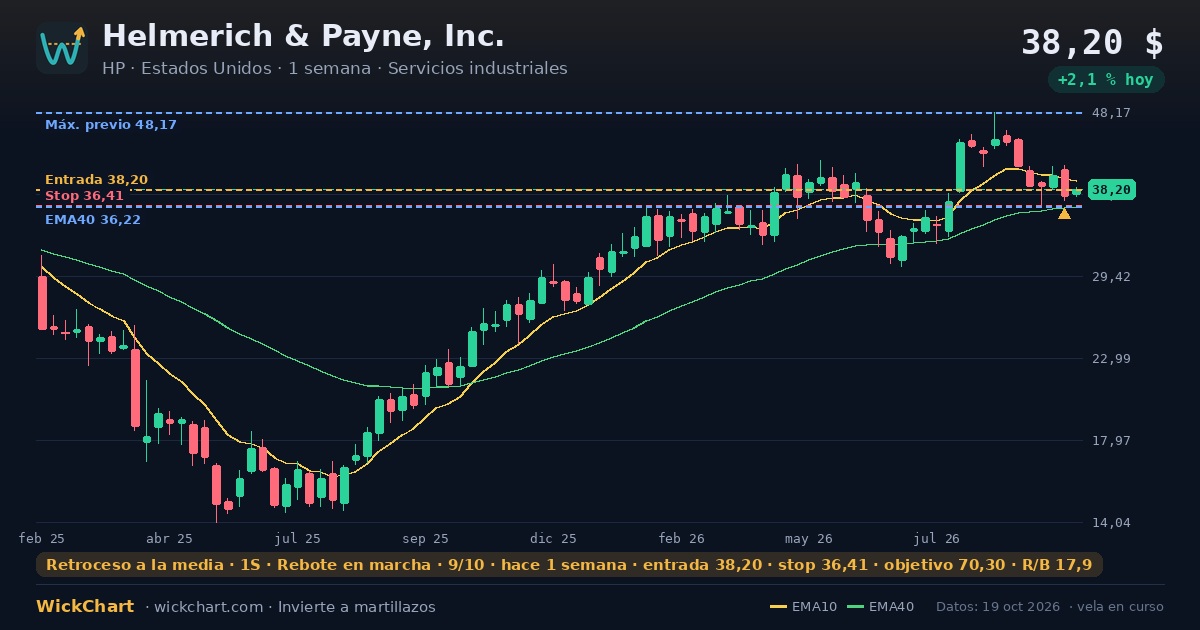Click the jul 26 date label
This screenshot has height=630, width=1200.
(x=937, y=539)
